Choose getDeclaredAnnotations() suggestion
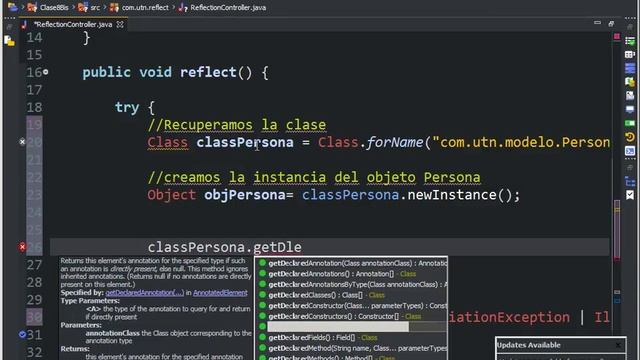Screen dimensions: 640x360 click(x=352, y=274)
